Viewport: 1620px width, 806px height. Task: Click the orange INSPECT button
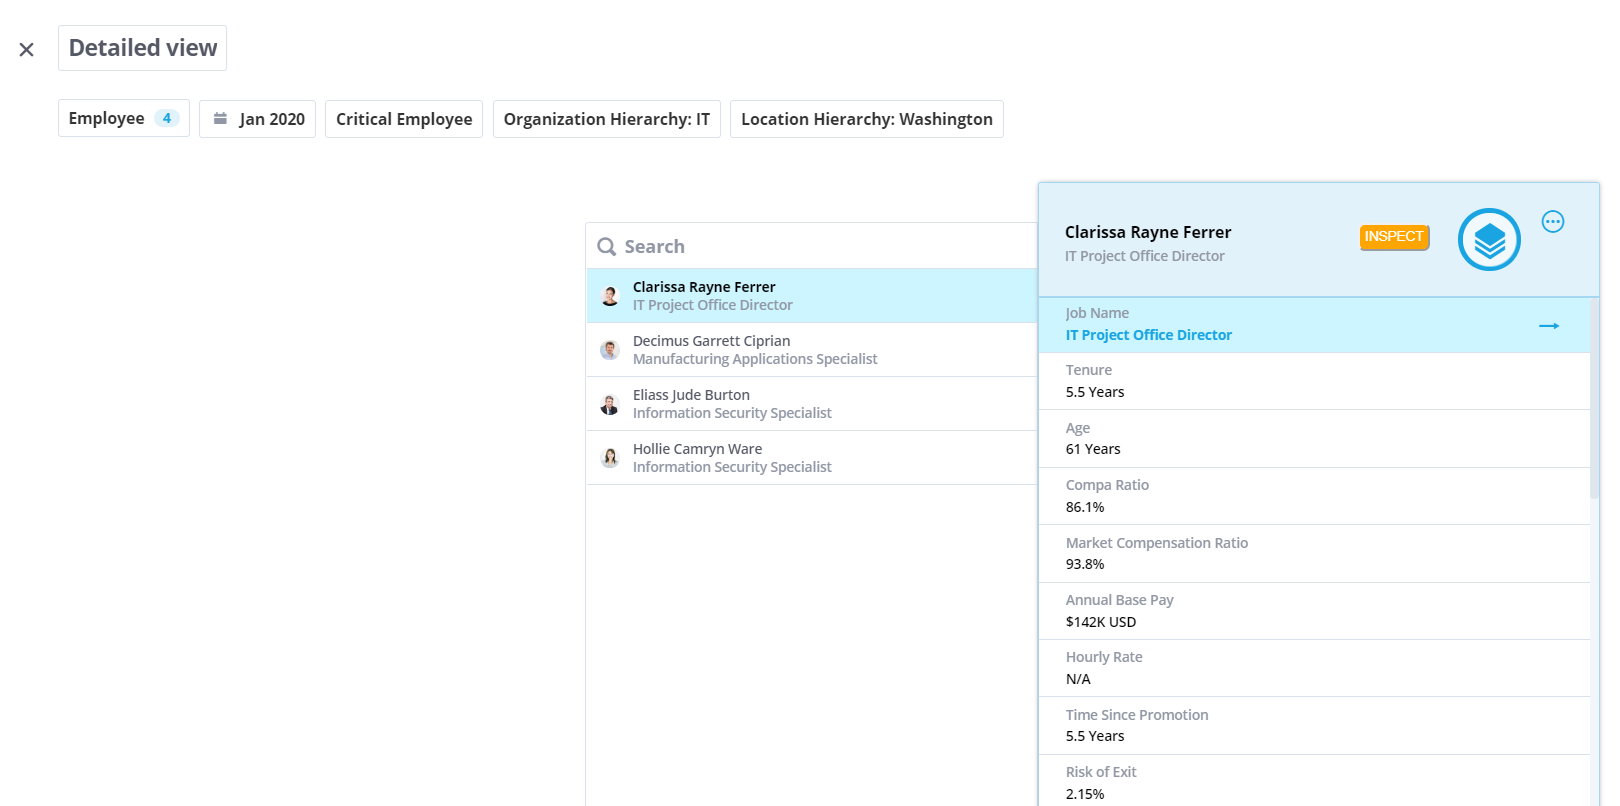(x=1394, y=237)
